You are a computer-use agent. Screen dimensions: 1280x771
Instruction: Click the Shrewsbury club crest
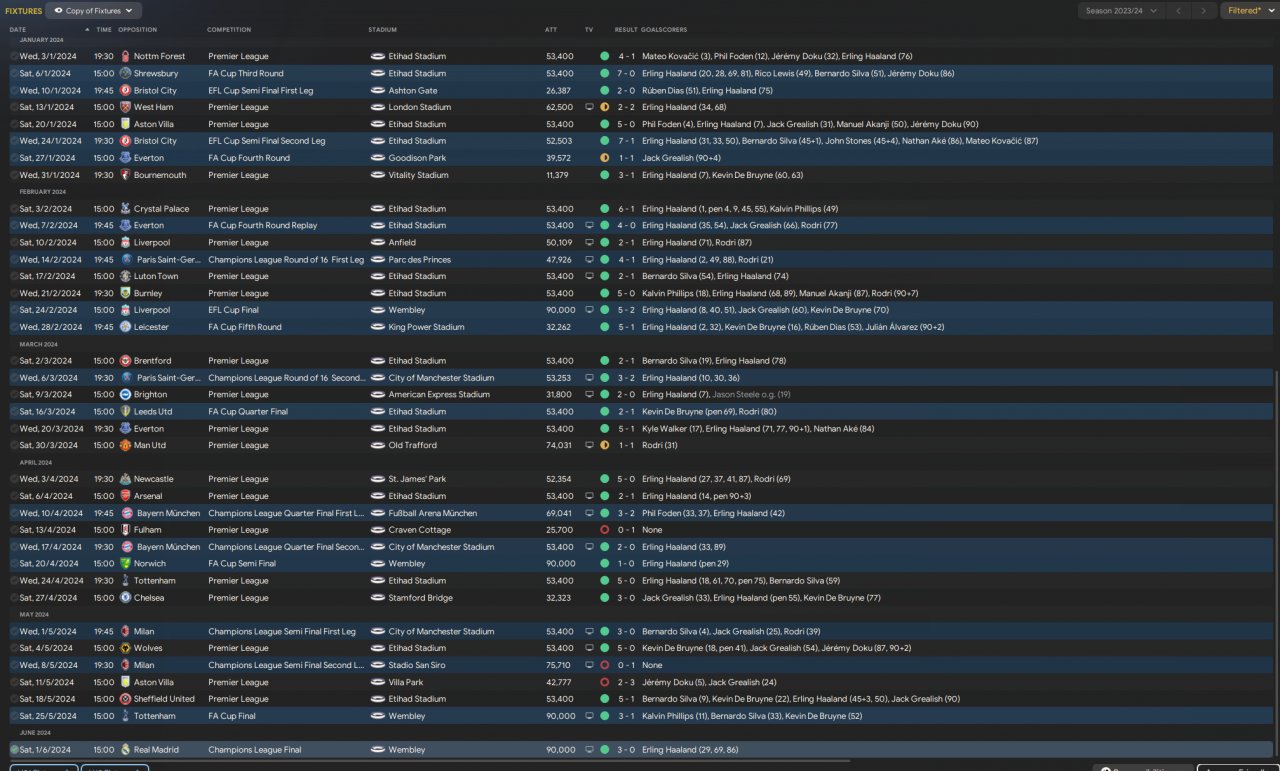pyautogui.click(x=125, y=74)
